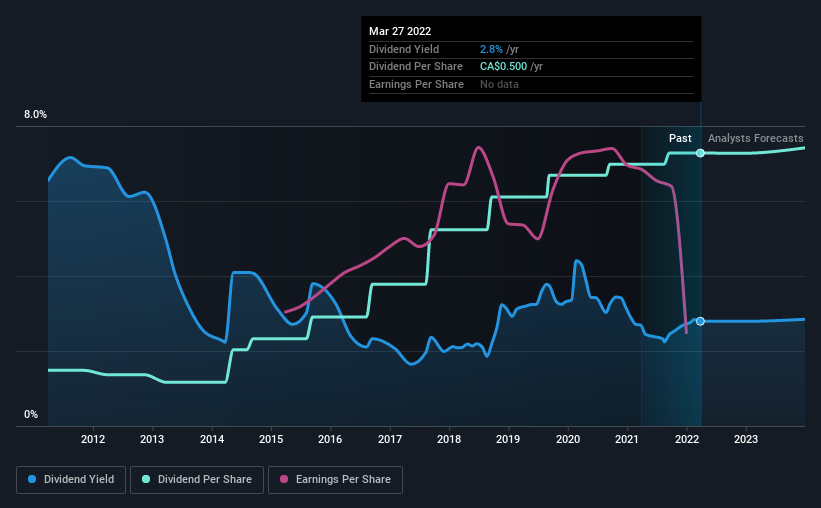Click the Mar 27 2022 tooltip date
Screen dimensions: 821x508
coord(400,31)
